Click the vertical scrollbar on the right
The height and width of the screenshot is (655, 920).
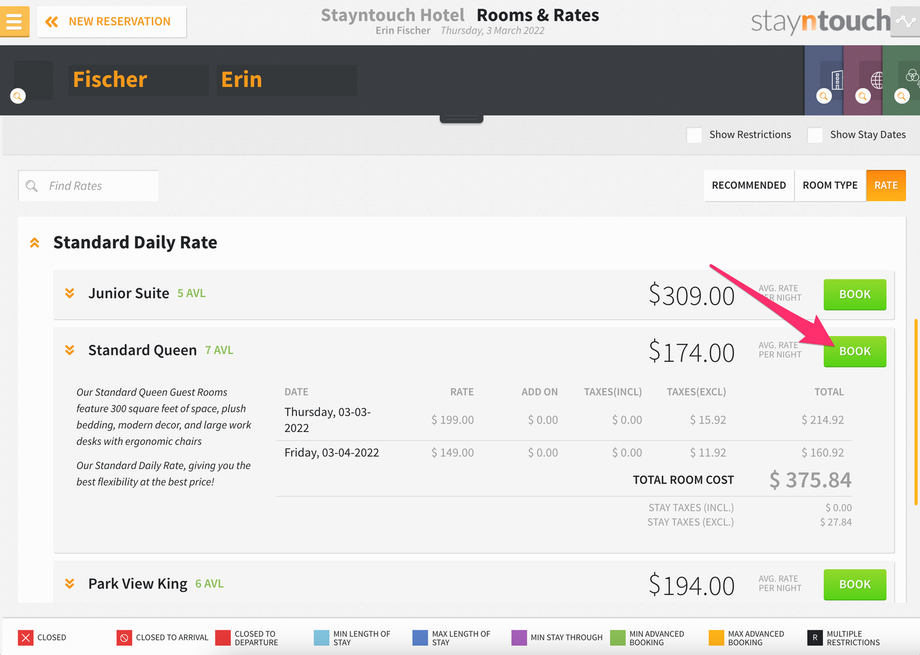[916, 411]
